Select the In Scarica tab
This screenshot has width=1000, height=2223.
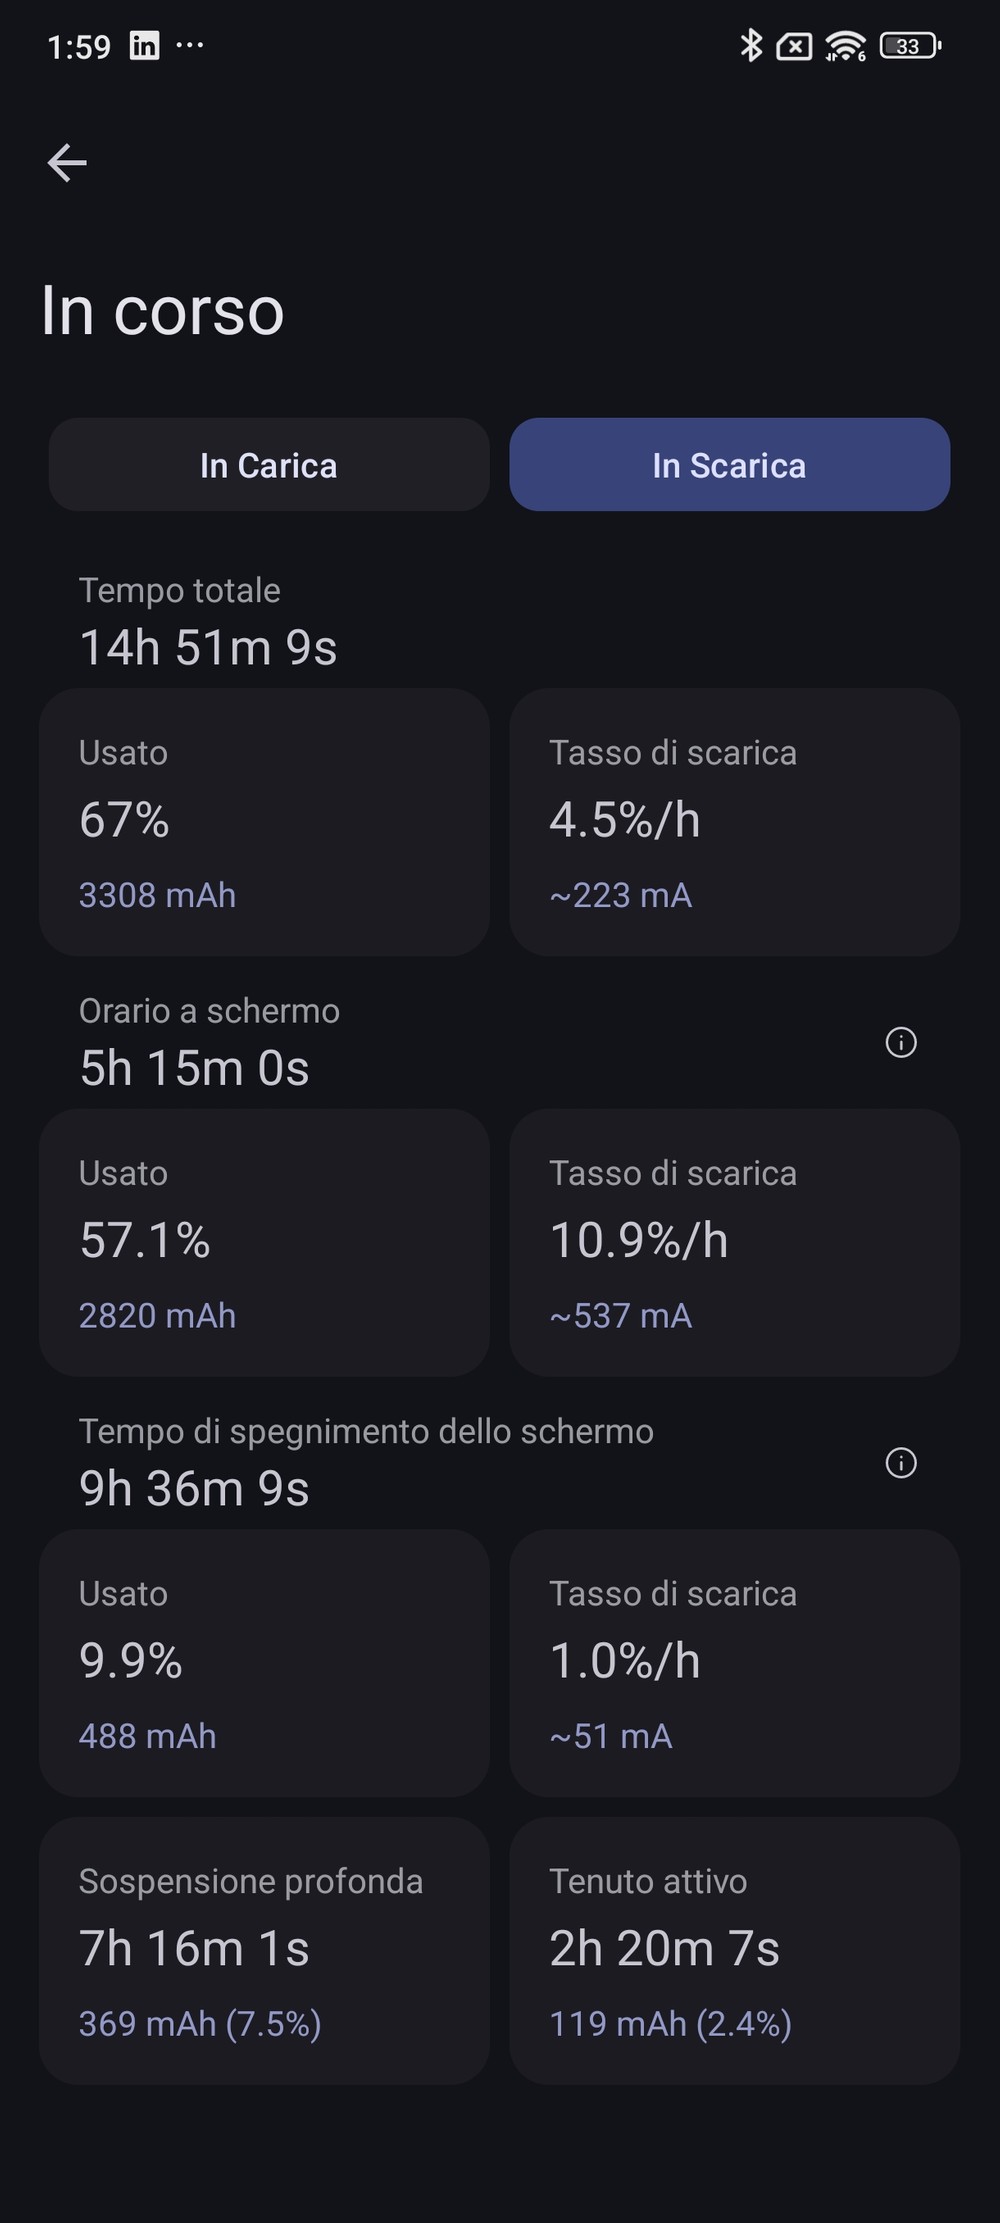click(x=729, y=465)
